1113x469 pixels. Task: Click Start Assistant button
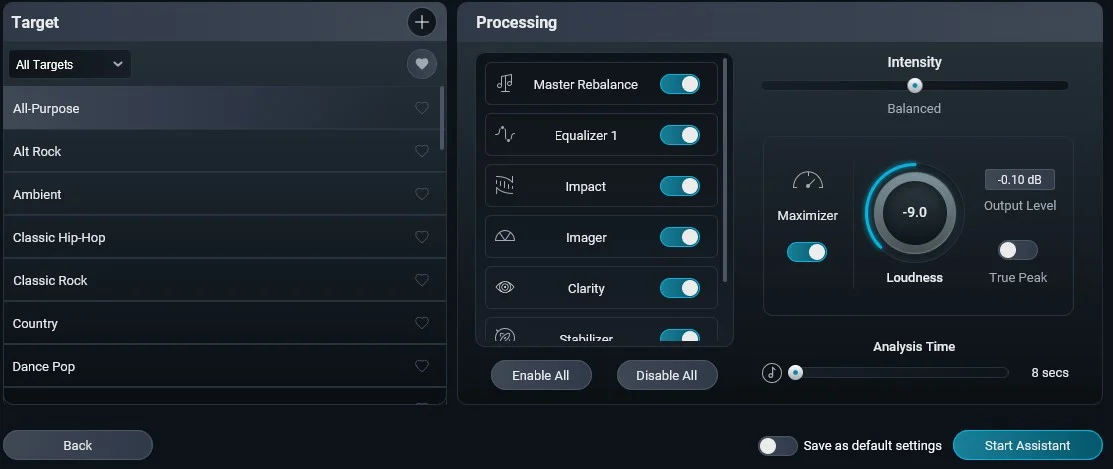[1027, 446]
